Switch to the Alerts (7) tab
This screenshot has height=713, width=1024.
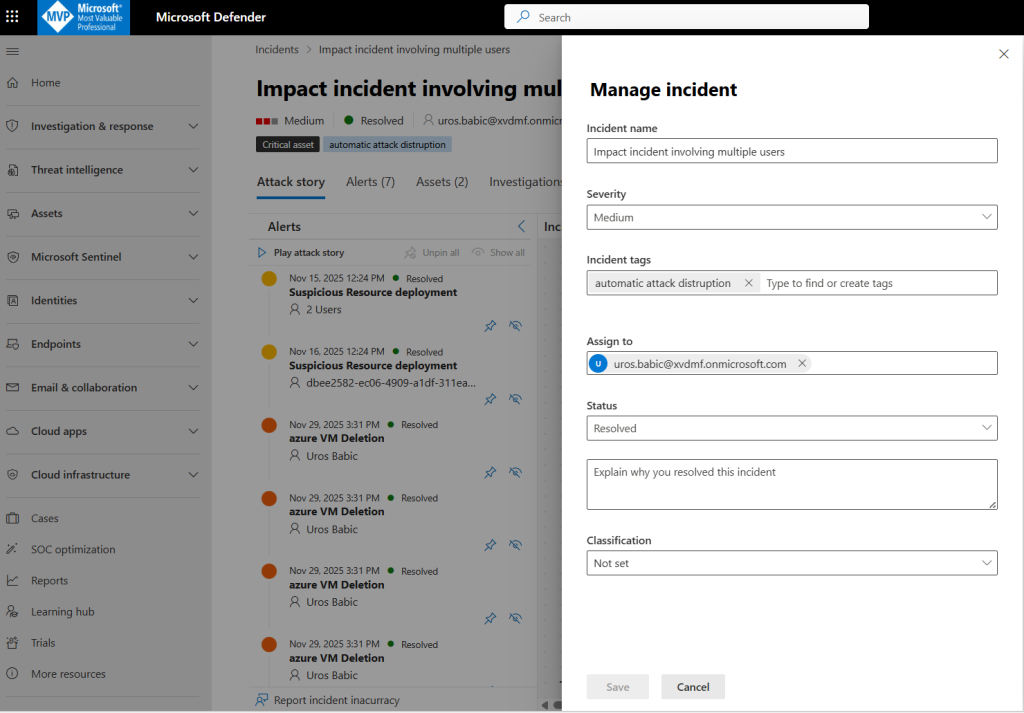click(x=370, y=182)
